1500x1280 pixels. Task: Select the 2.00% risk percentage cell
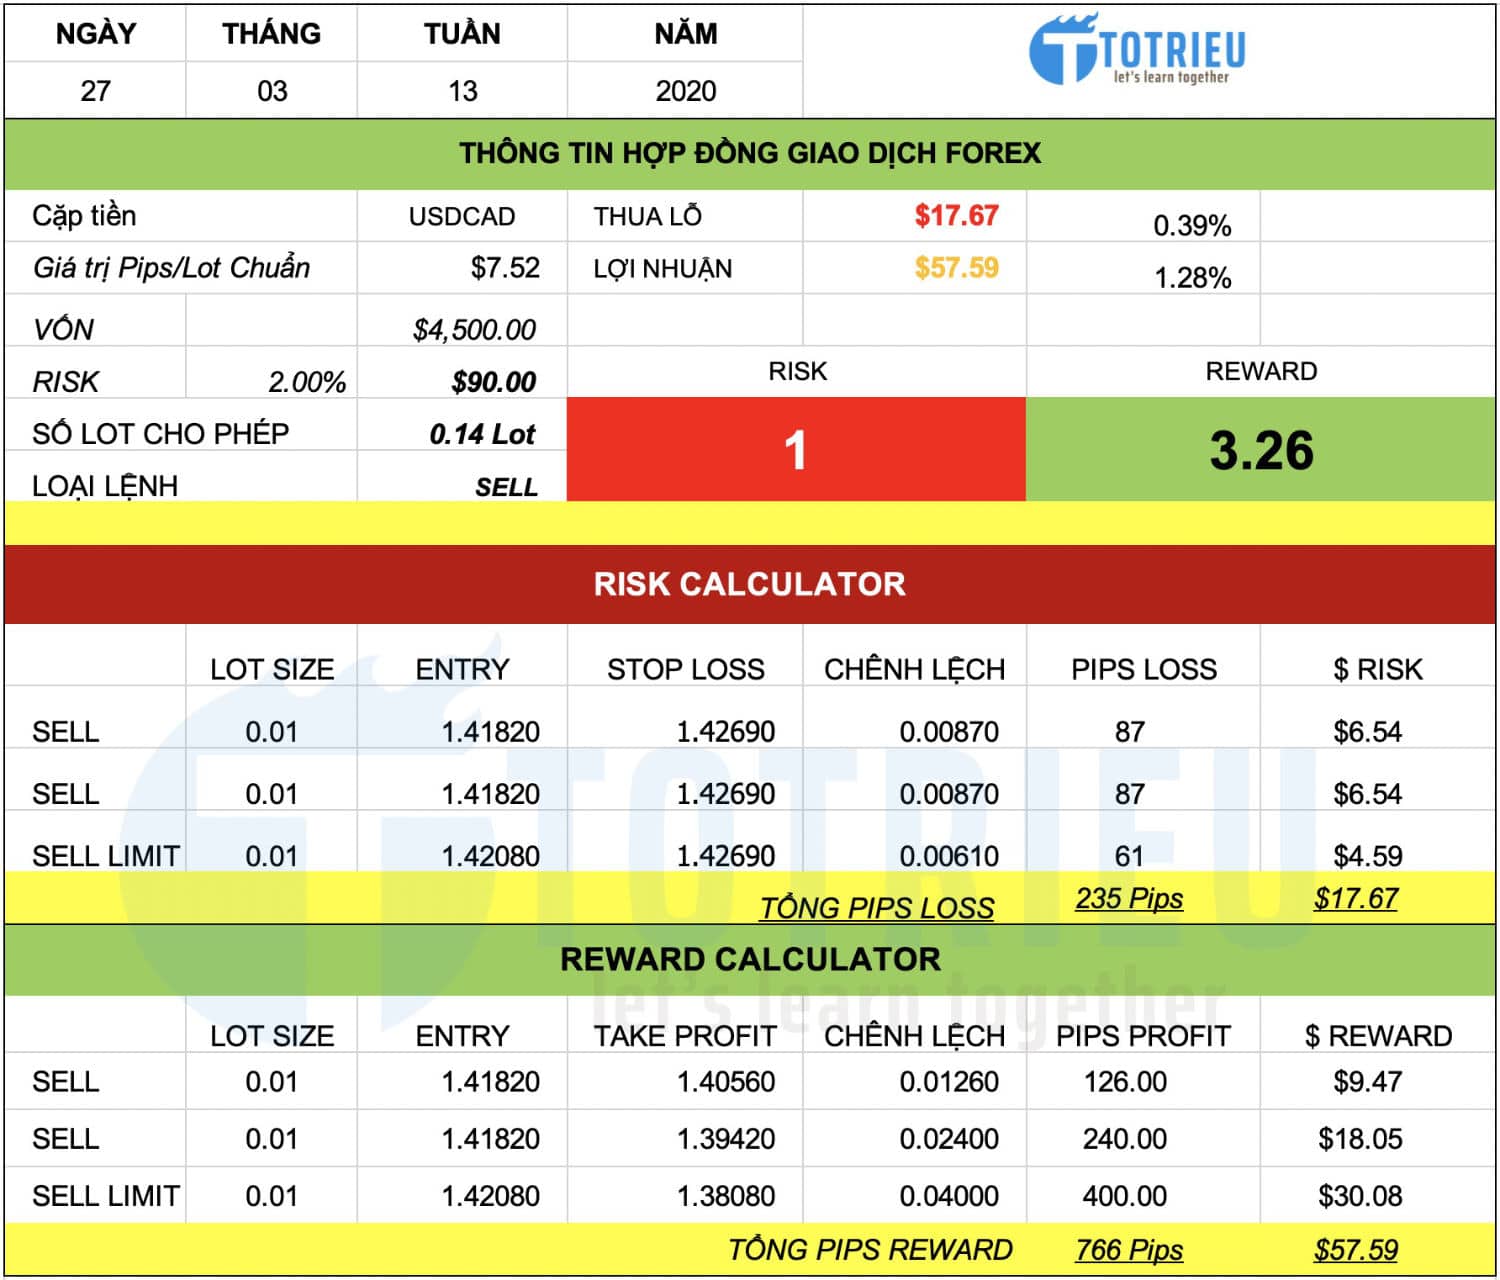tap(306, 382)
